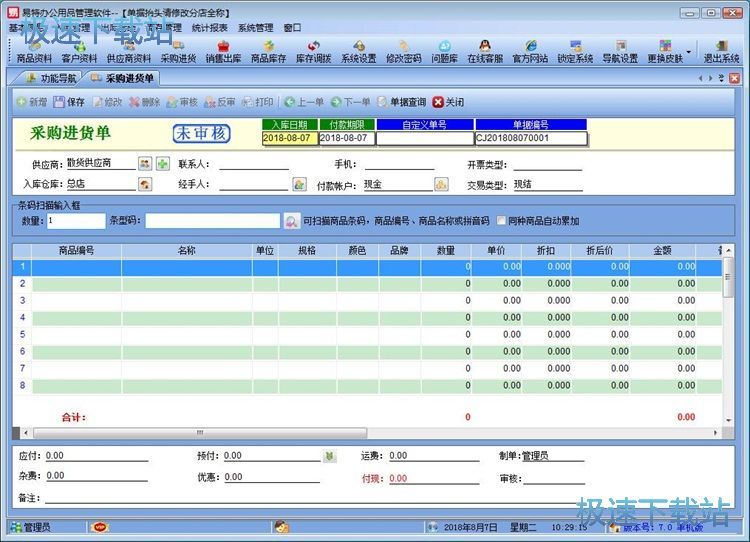The image size is (750, 542).
Task: Open the warehouse picker icon next to 总店
Action: coord(145,184)
